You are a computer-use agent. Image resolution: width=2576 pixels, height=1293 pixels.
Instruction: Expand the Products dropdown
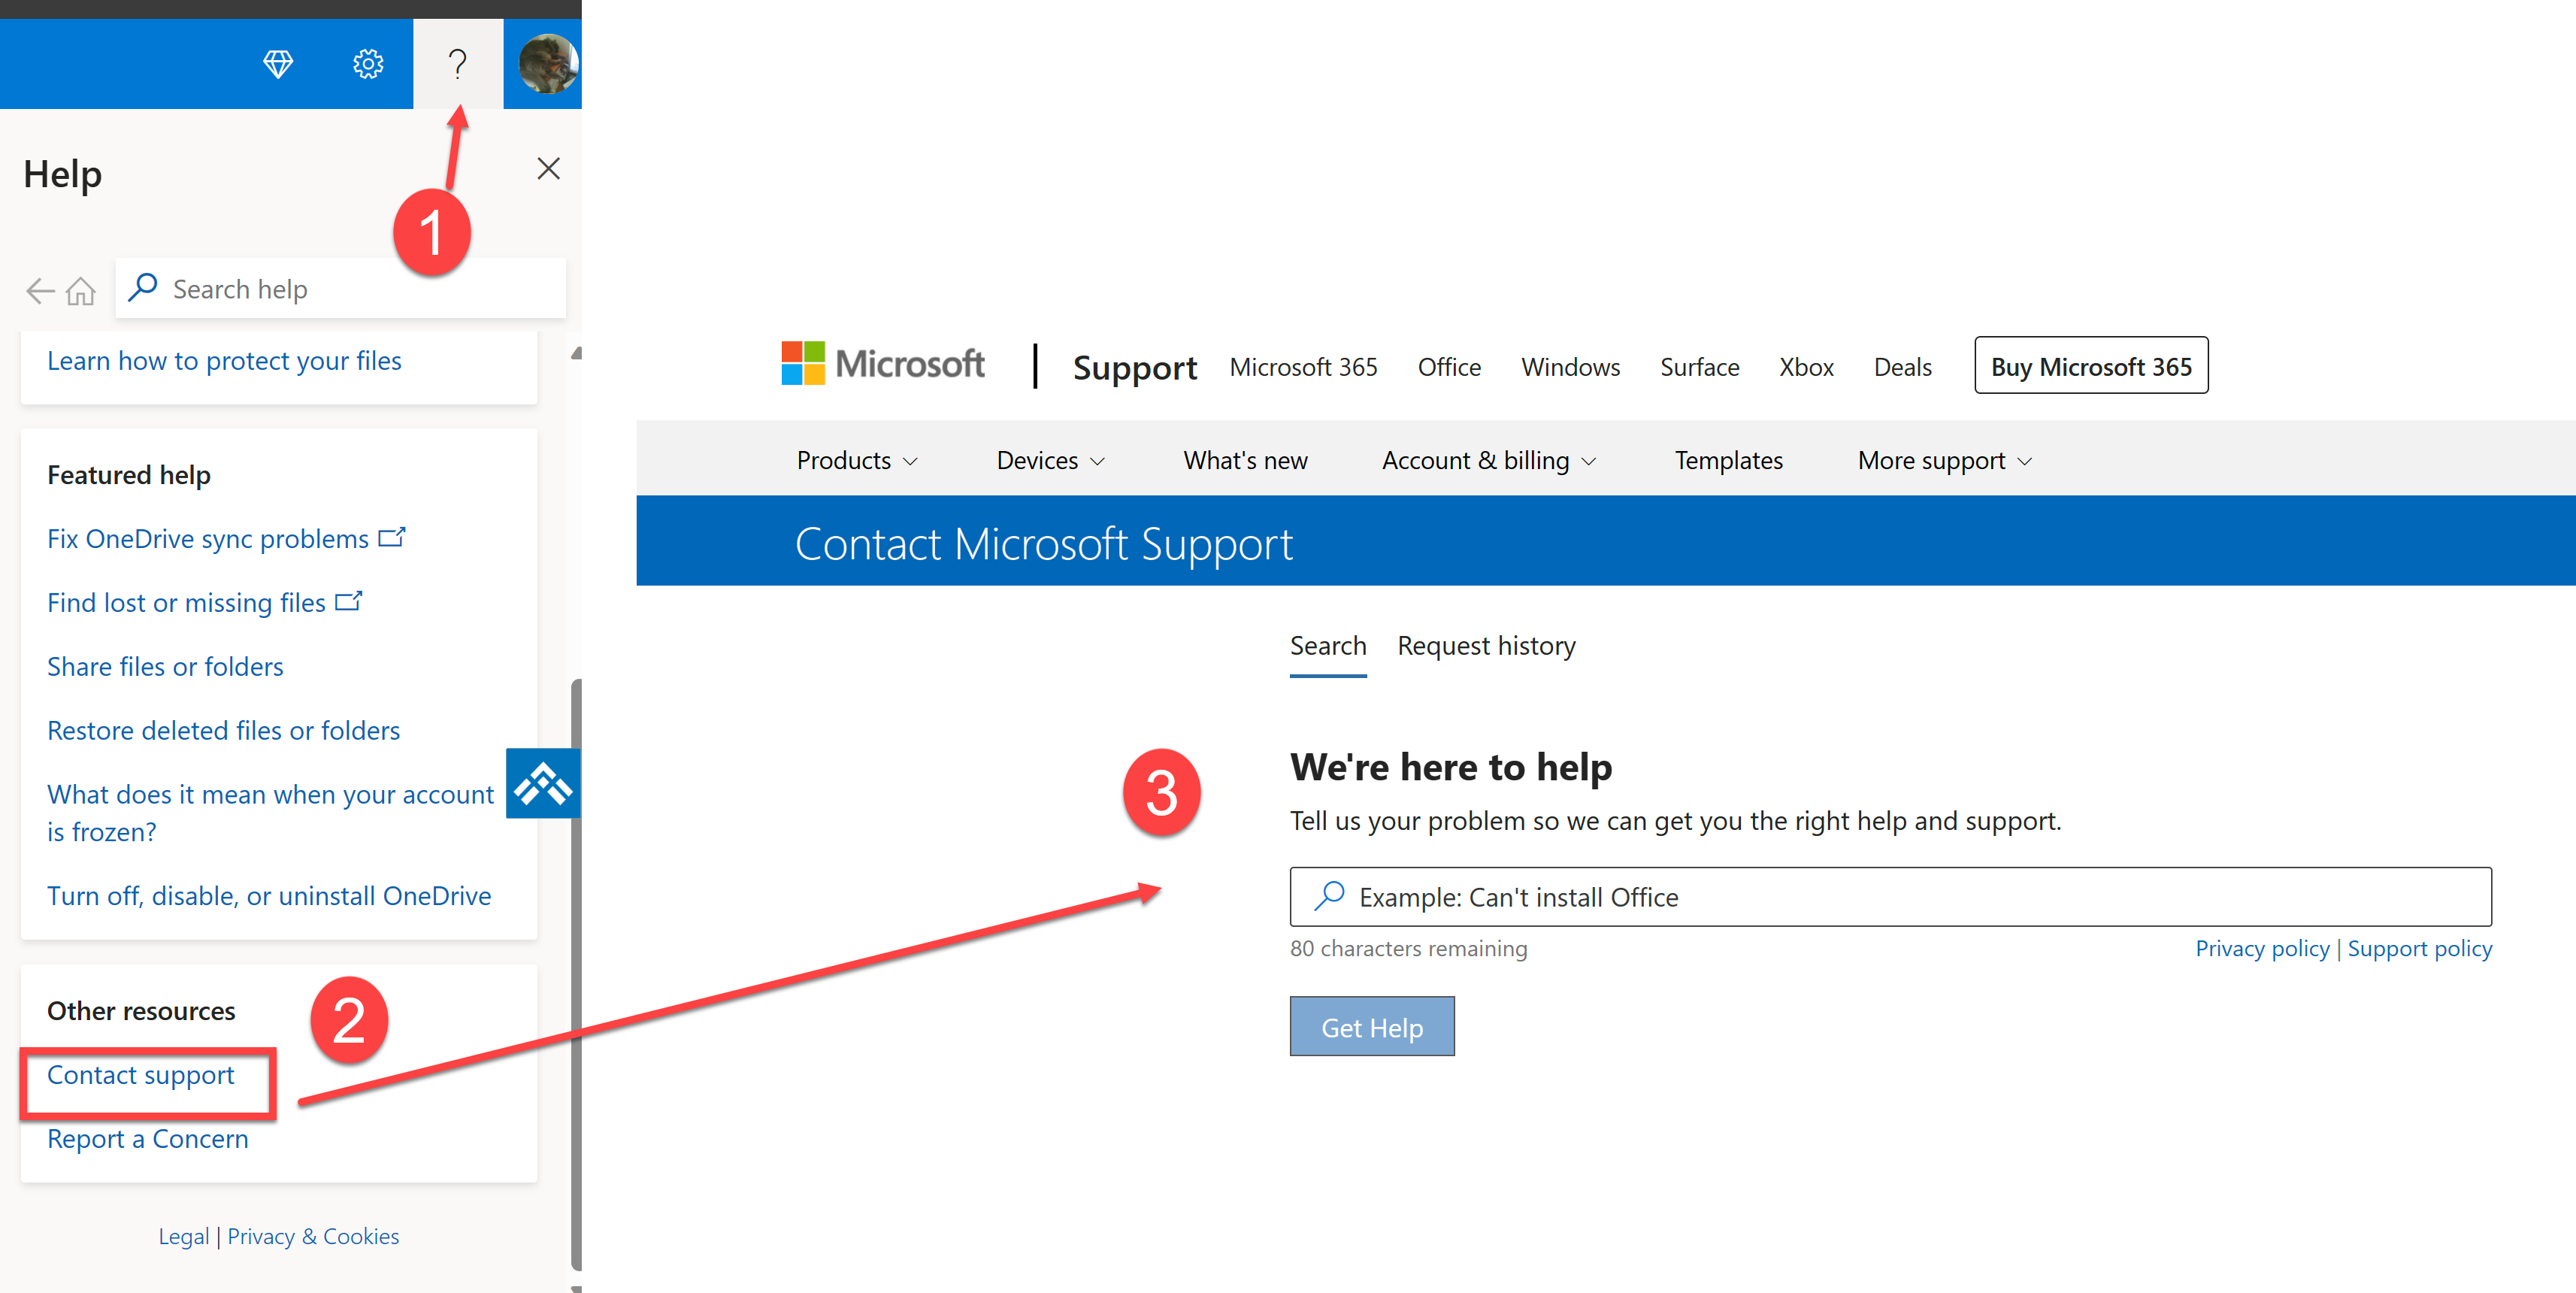[x=857, y=460]
